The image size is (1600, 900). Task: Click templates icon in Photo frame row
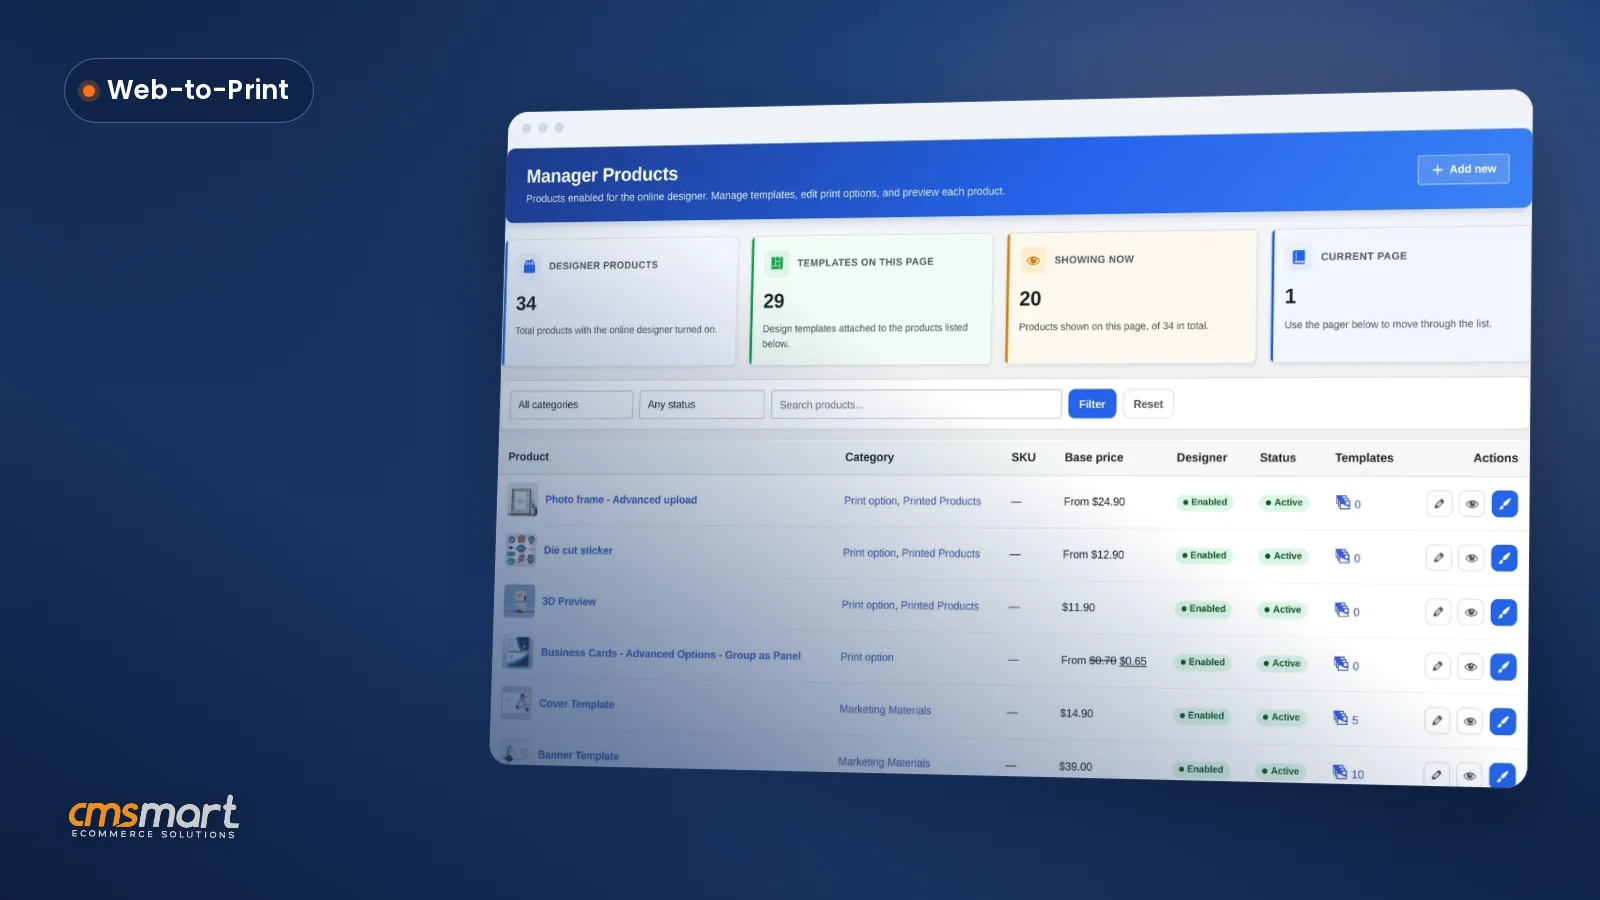click(x=1343, y=502)
